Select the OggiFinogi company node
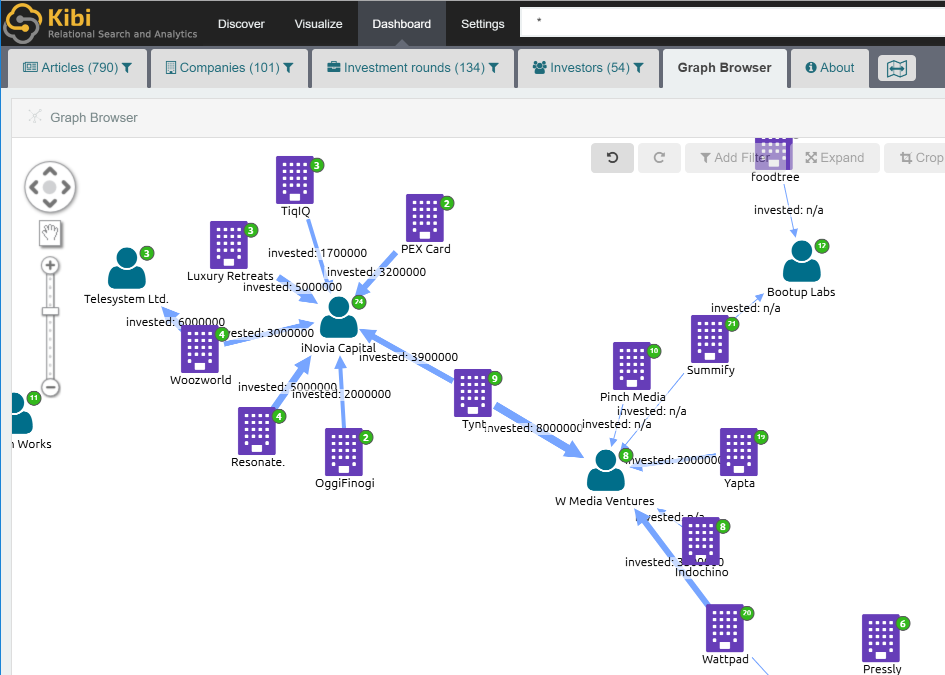Image resolution: width=945 pixels, height=675 pixels. tap(344, 452)
